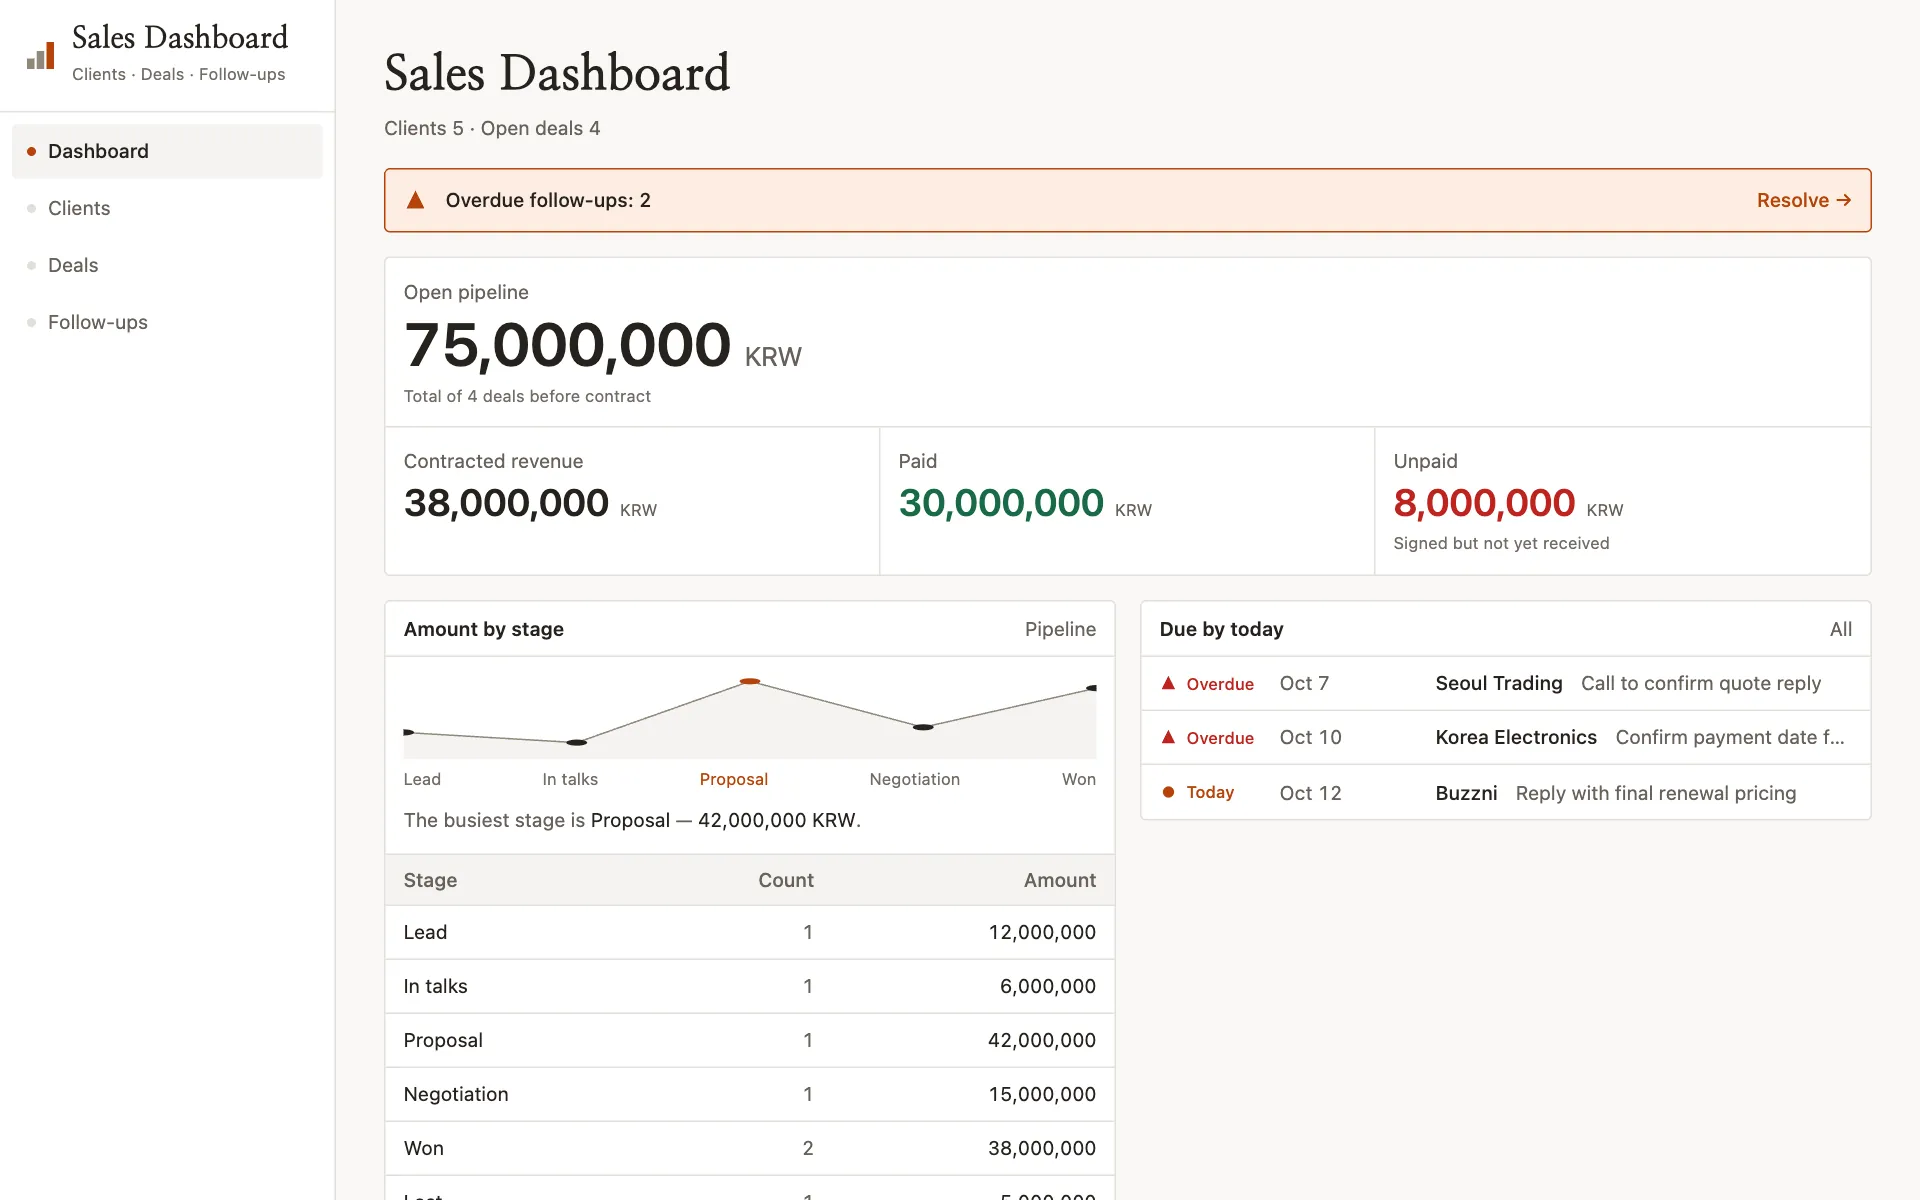The height and width of the screenshot is (1200, 1920).
Task: Click the Negotiation row in stage table
Action: pos(750,1094)
